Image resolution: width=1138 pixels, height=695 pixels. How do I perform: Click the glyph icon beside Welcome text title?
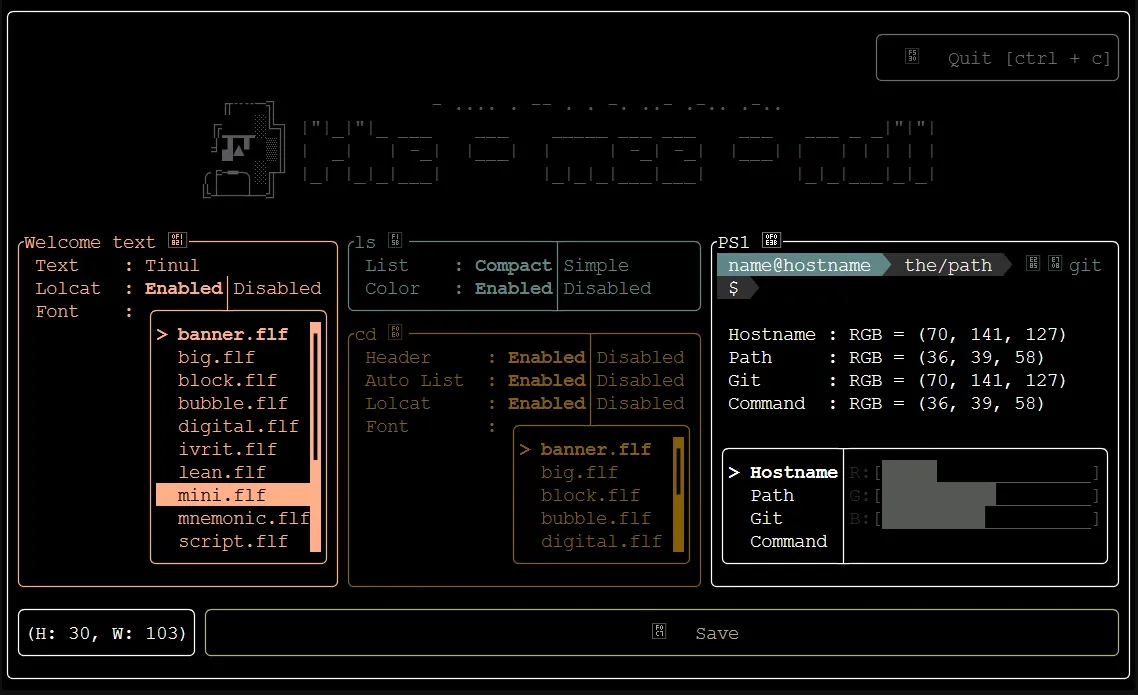177,240
